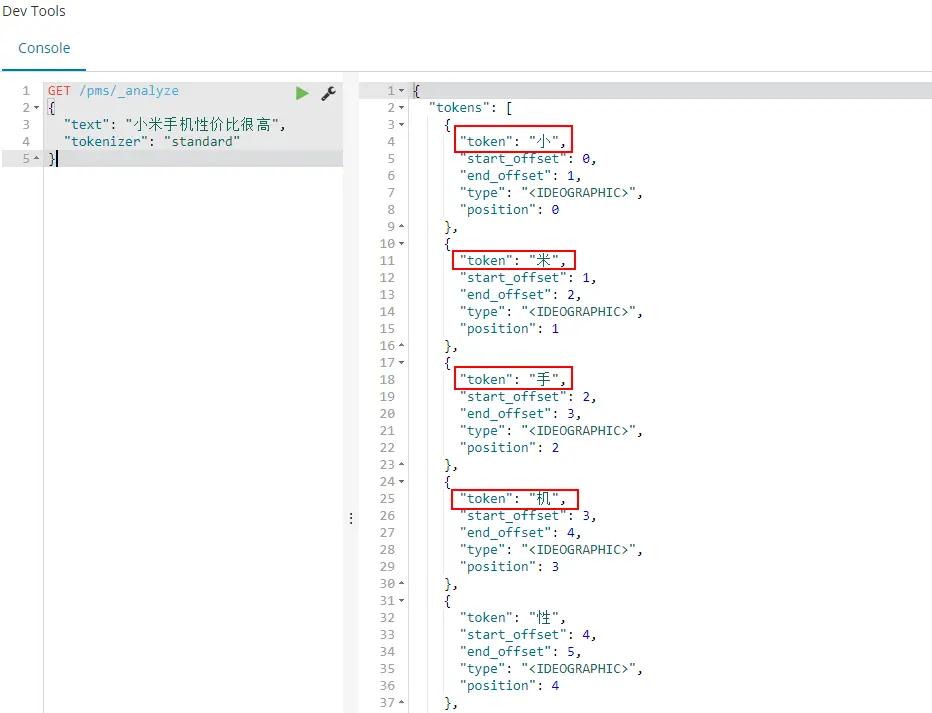Click the "start_offset": 1 line
The width and height of the screenshot is (932, 713).
[528, 277]
